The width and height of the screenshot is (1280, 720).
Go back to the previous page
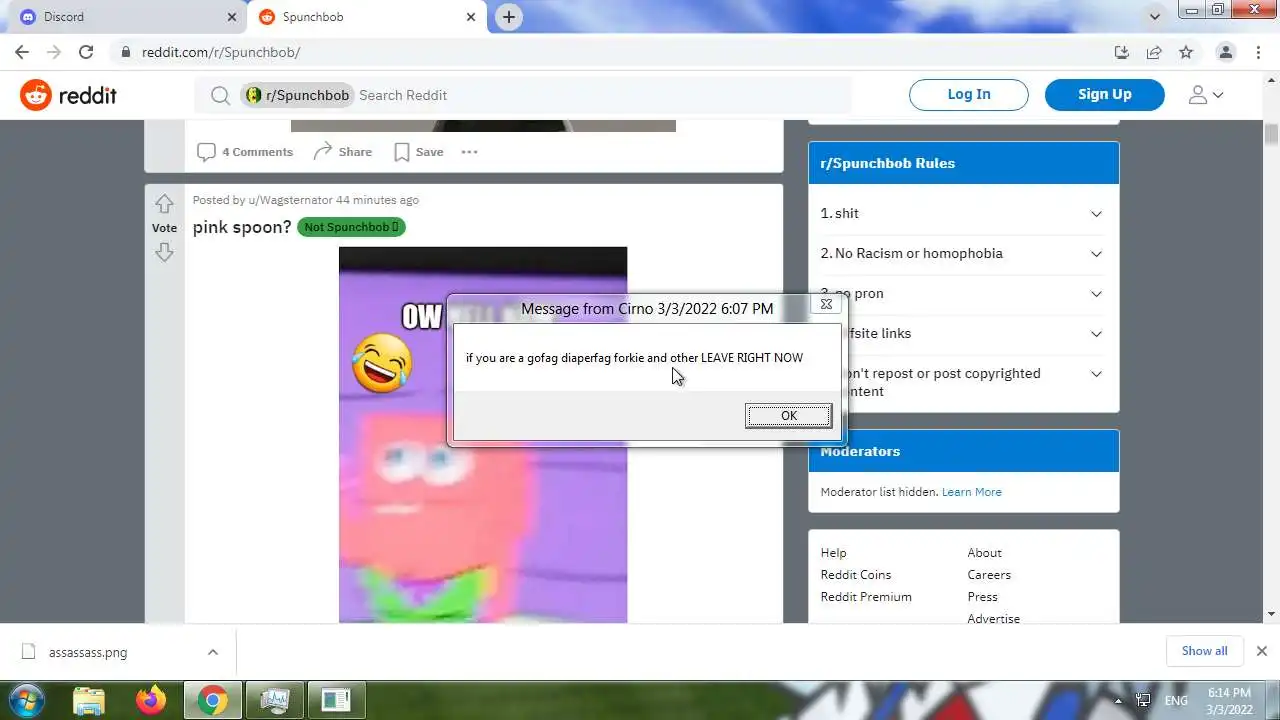tap(22, 52)
